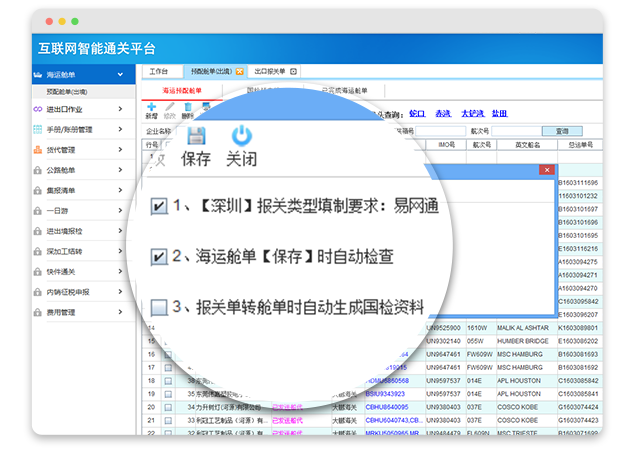Uncheck option 2 海运舱单保存时自动检查
The height and width of the screenshot is (452, 640).
[x=158, y=257]
